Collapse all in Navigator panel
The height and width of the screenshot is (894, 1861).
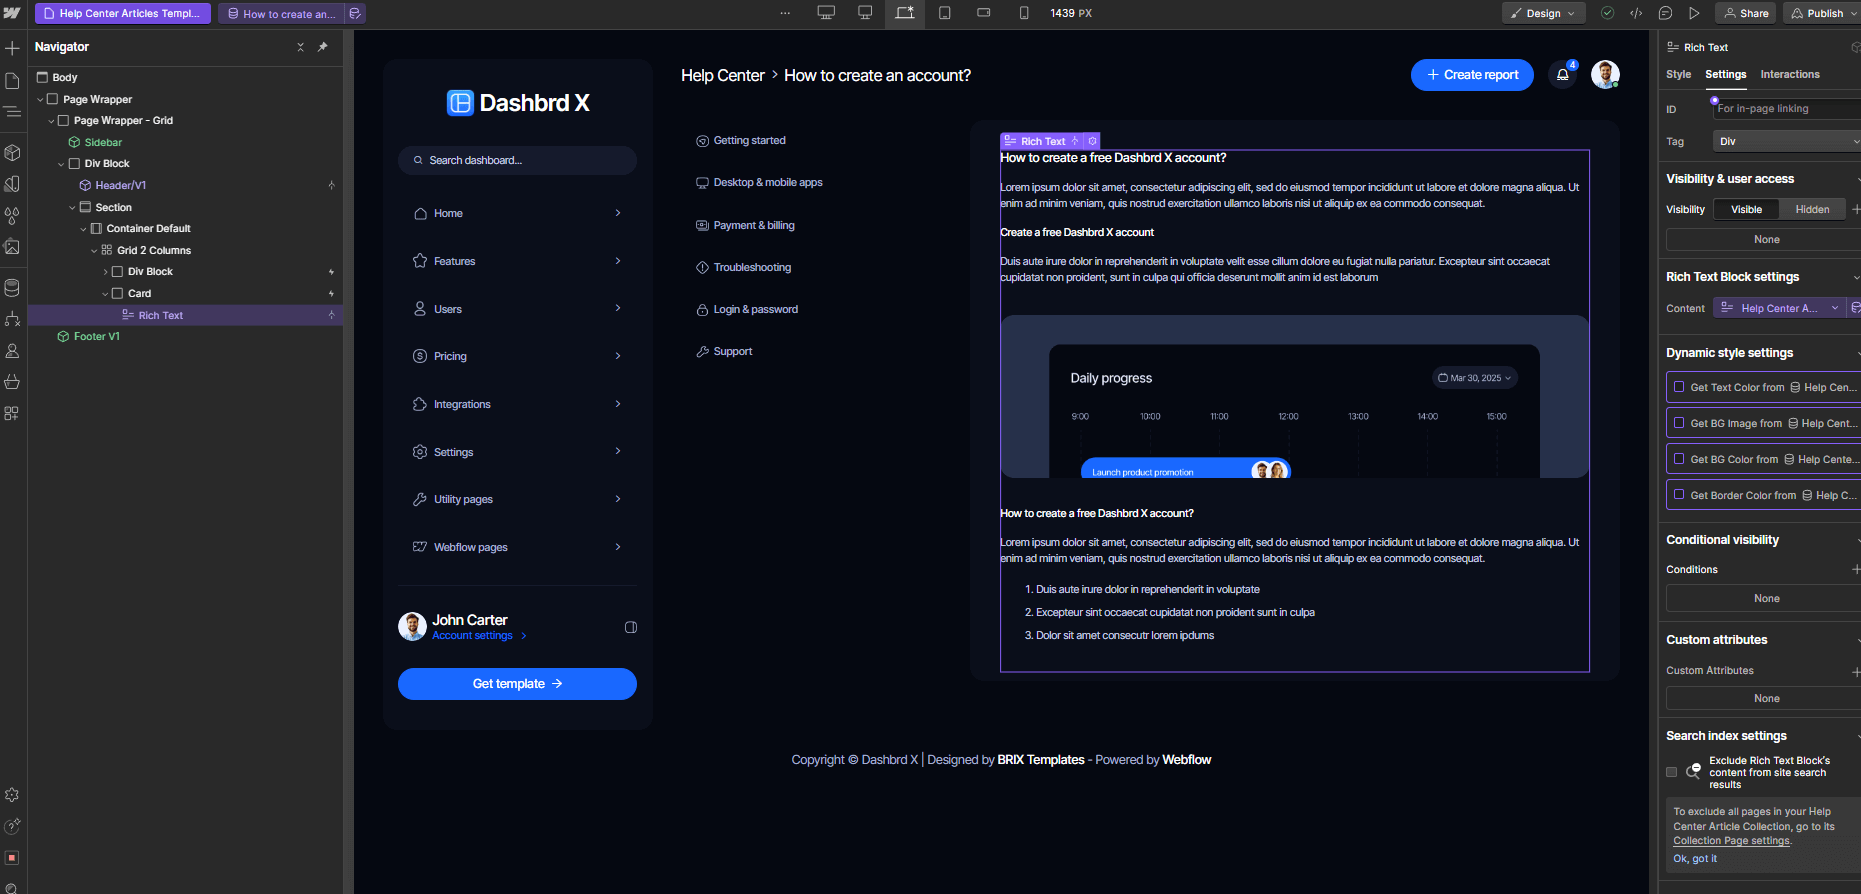[x=300, y=47]
